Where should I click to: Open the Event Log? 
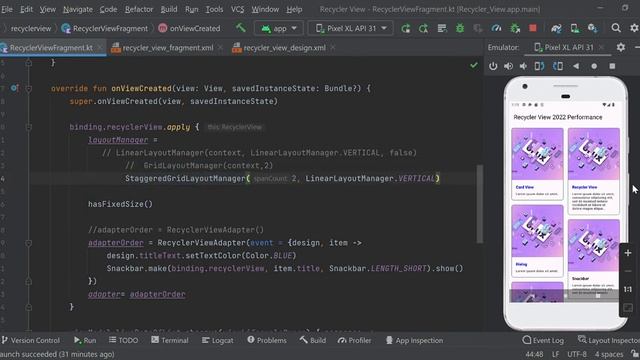pos(543,340)
